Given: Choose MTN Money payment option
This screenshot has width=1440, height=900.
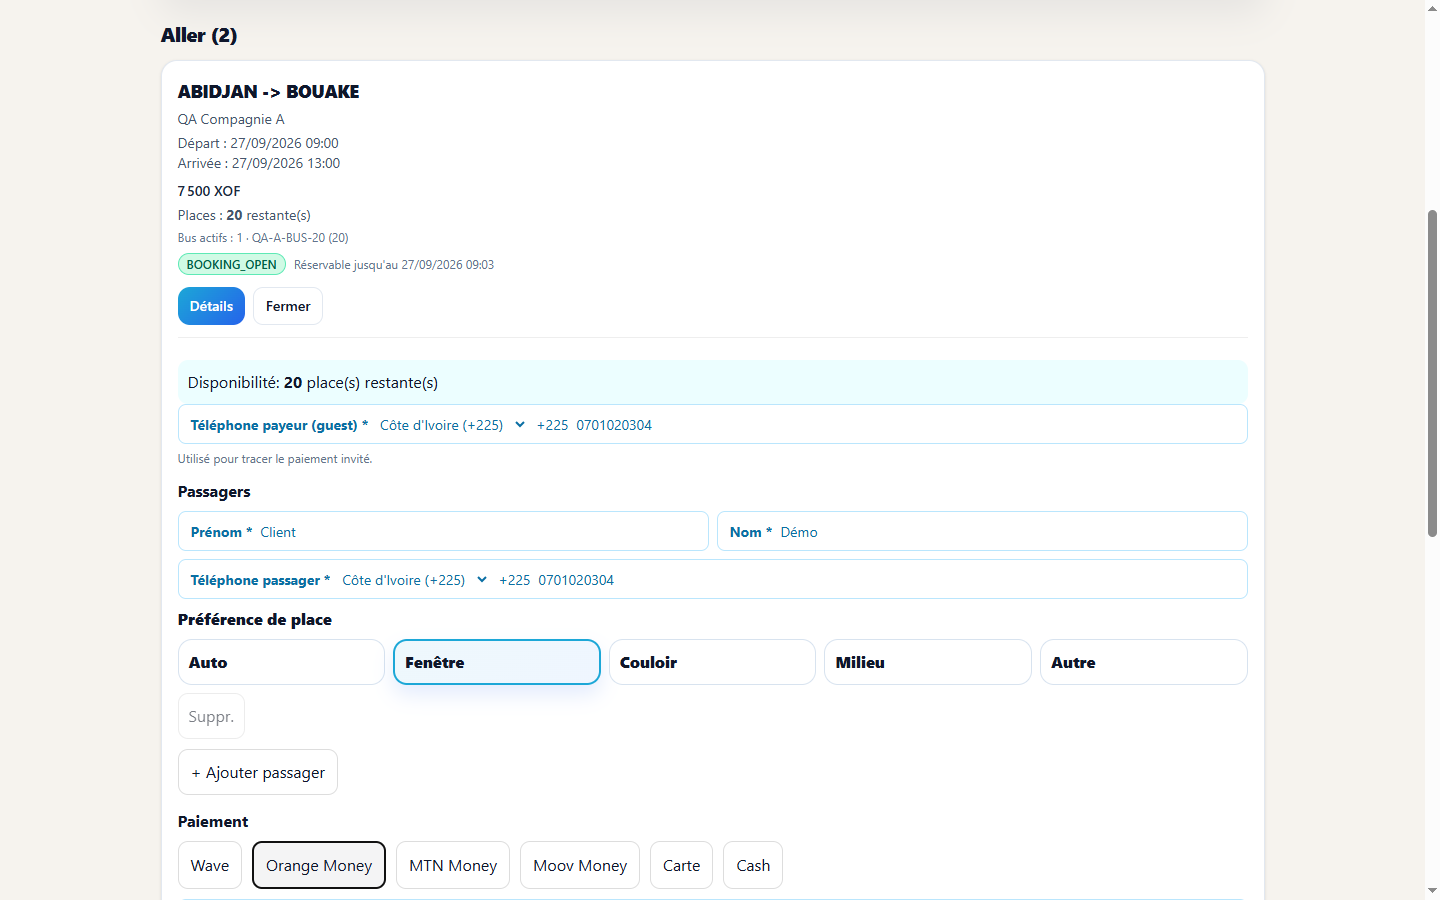Looking at the screenshot, I should (x=453, y=865).
